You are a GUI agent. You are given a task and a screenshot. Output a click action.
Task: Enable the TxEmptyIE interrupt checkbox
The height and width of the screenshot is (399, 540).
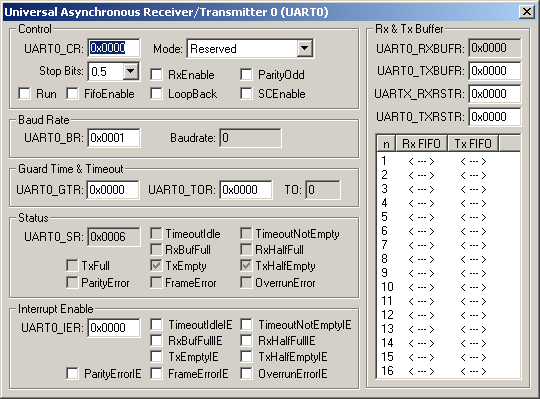(156, 357)
